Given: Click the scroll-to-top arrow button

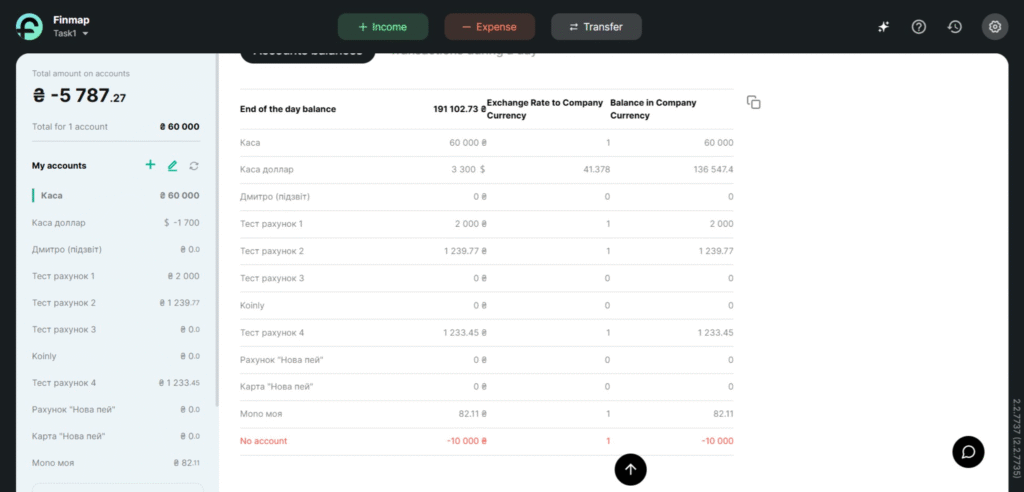Looking at the screenshot, I should click(630, 468).
